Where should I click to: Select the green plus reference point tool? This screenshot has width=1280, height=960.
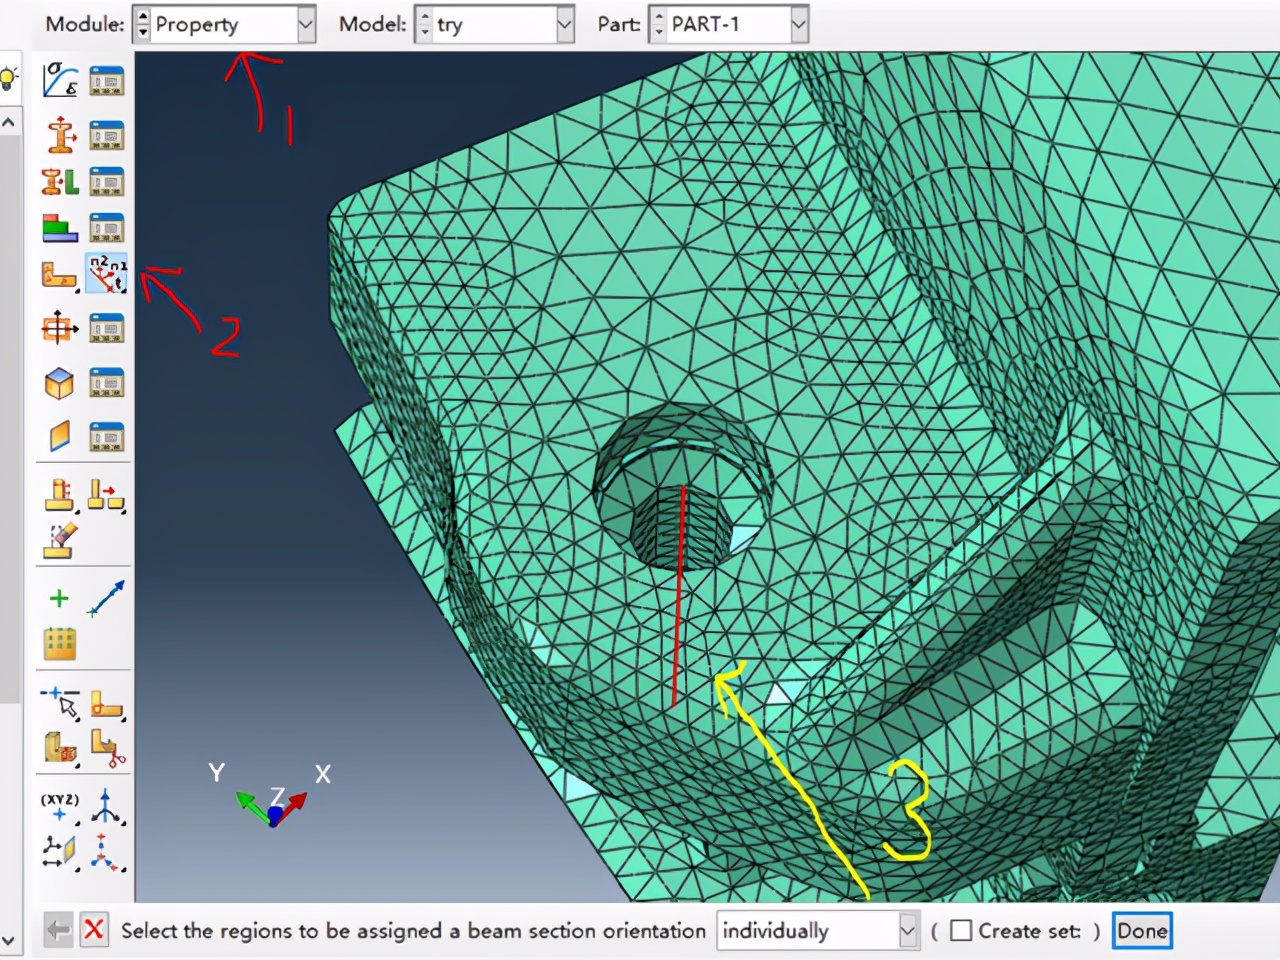59,598
